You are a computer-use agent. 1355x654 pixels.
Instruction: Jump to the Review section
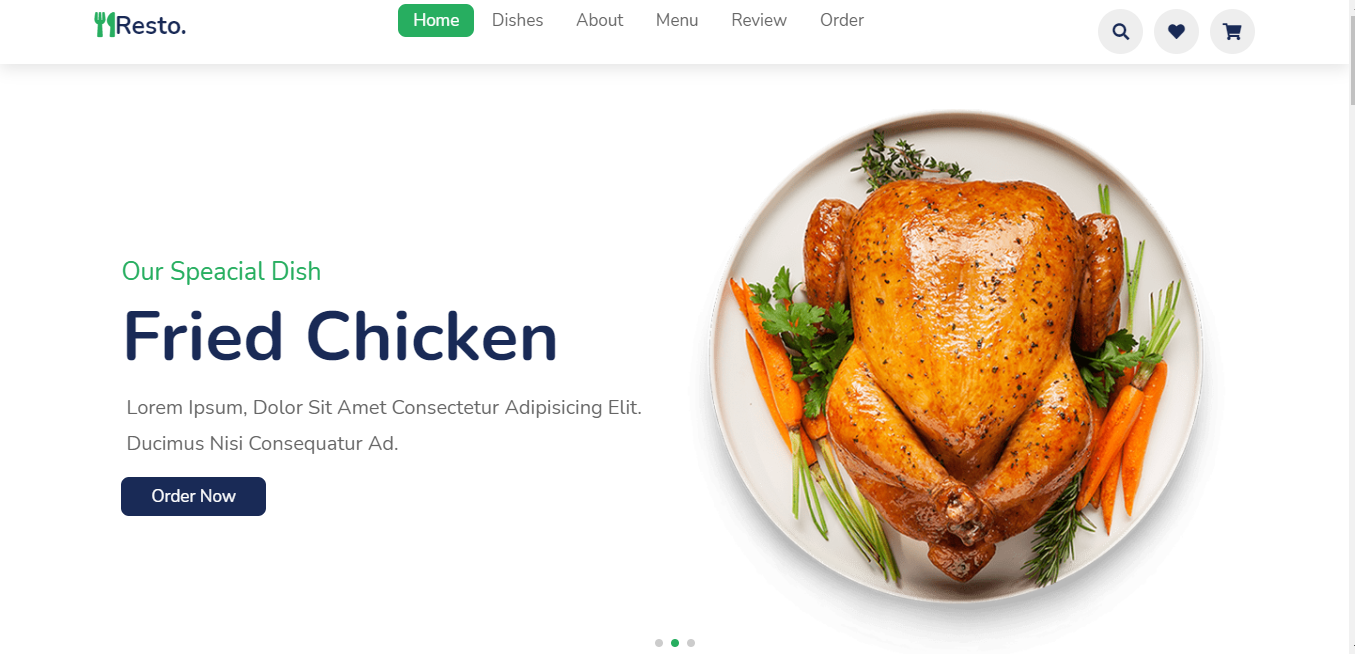[x=759, y=20]
